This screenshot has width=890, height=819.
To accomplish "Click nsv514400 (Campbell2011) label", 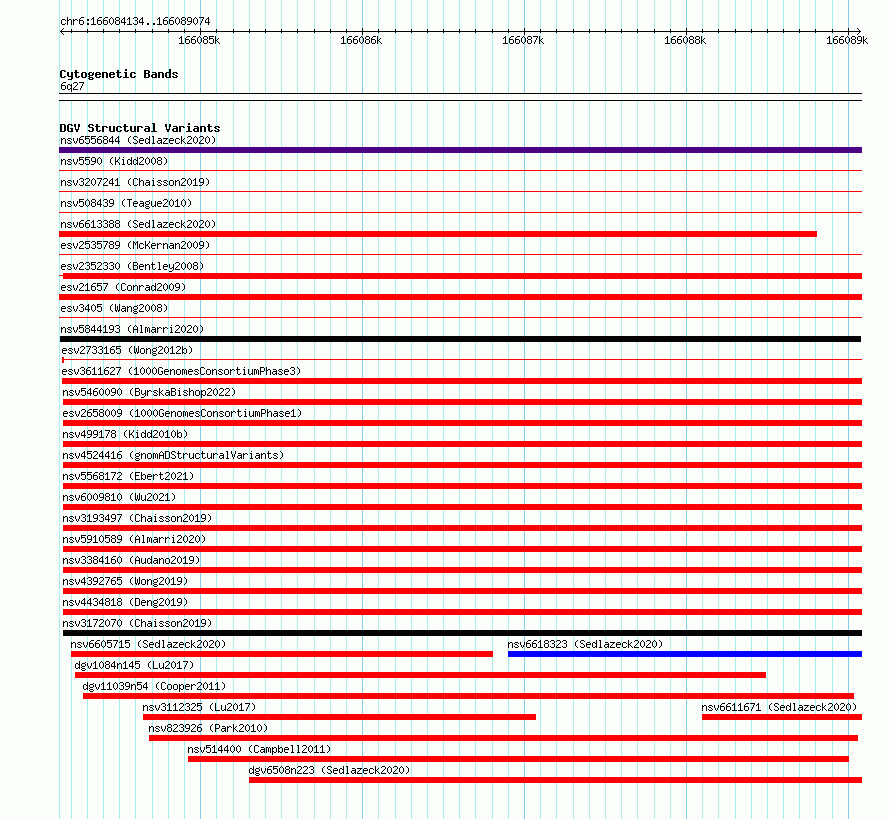I will (x=259, y=749).
